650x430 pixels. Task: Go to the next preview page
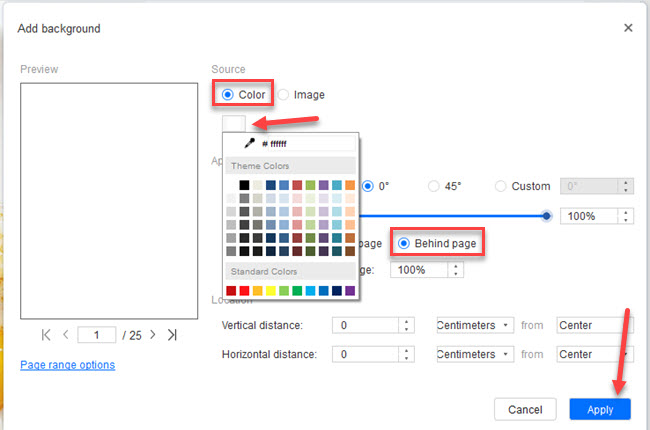point(153,334)
